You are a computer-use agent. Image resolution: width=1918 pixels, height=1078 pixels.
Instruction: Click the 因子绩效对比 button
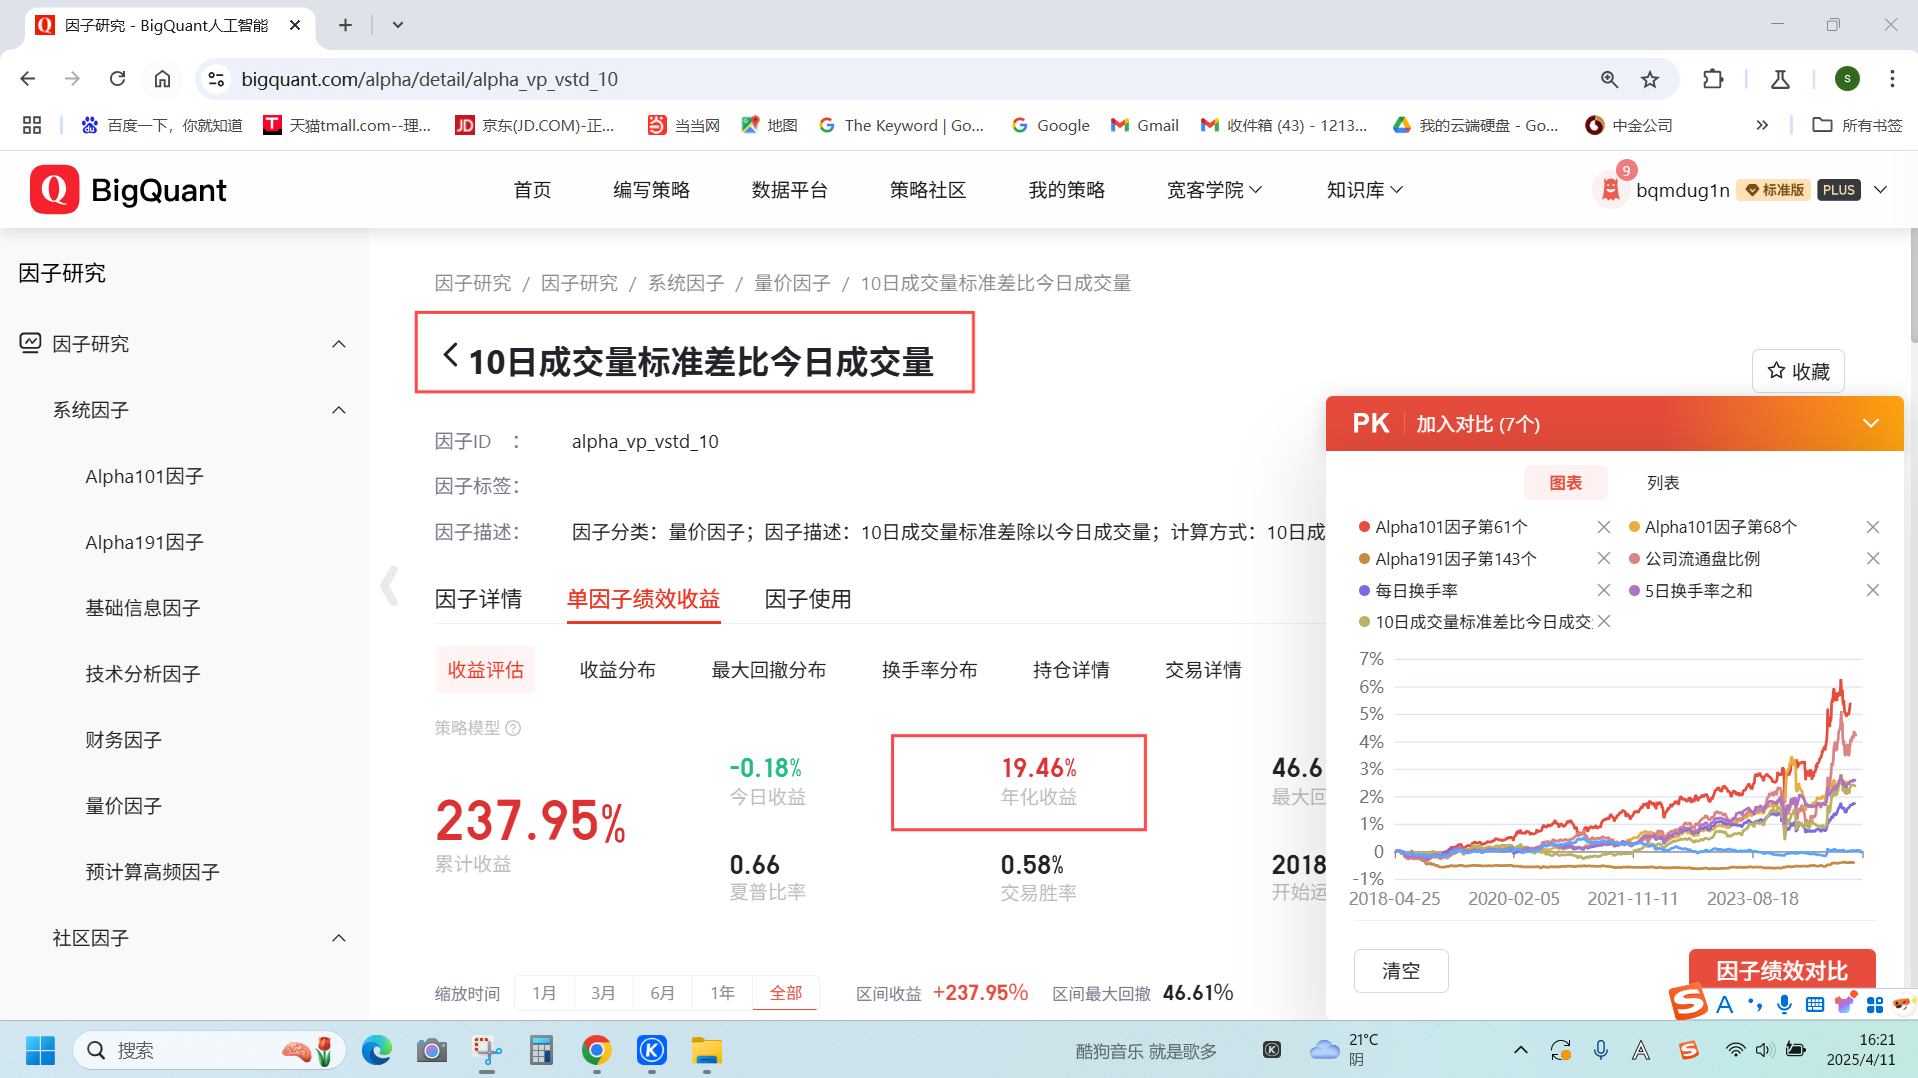tap(1781, 970)
